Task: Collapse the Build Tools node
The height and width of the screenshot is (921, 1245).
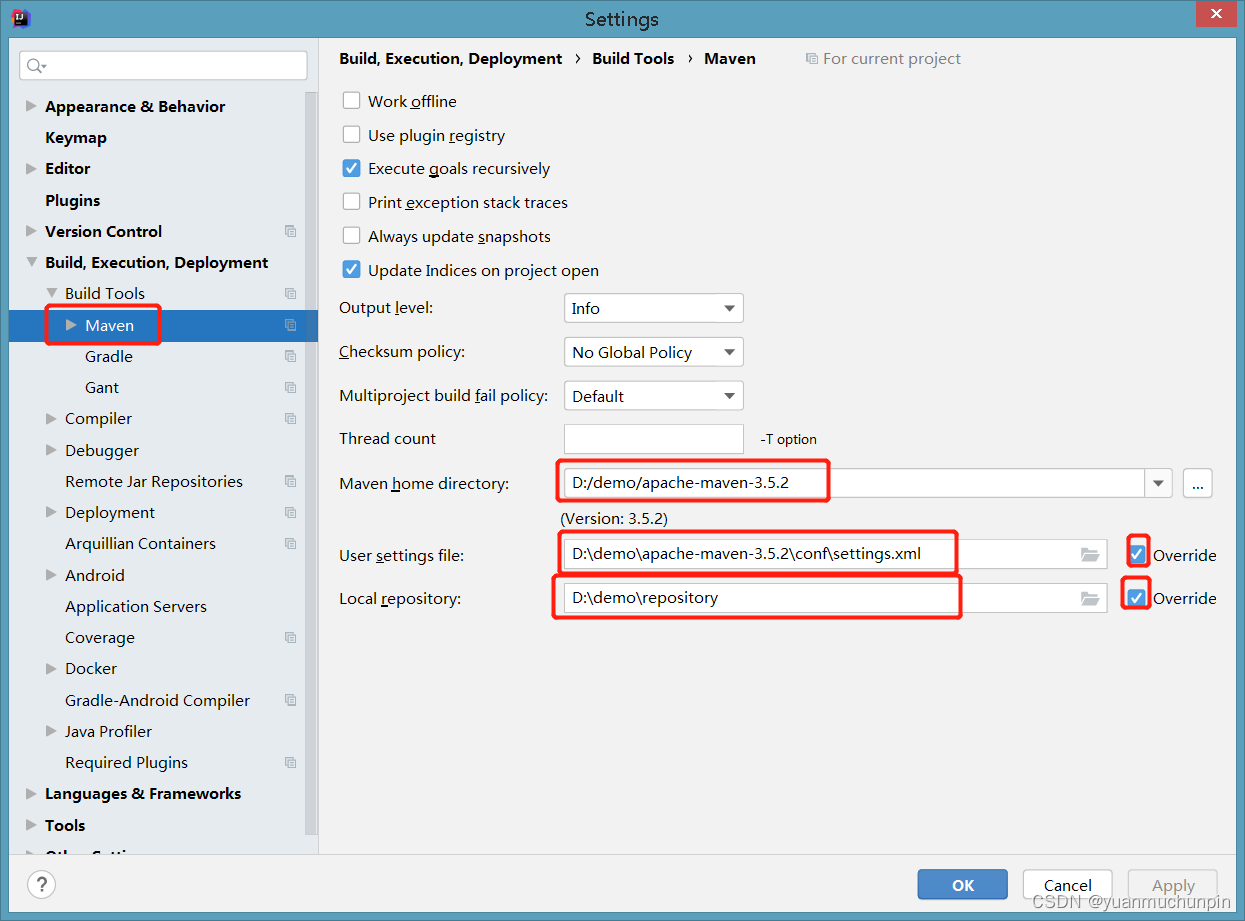Action: coord(51,293)
